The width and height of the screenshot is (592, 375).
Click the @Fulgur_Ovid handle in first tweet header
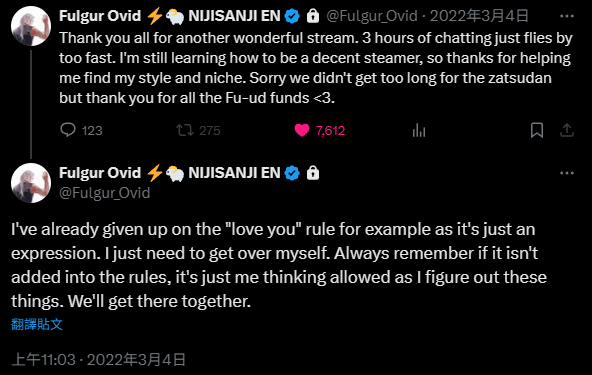tap(372, 16)
